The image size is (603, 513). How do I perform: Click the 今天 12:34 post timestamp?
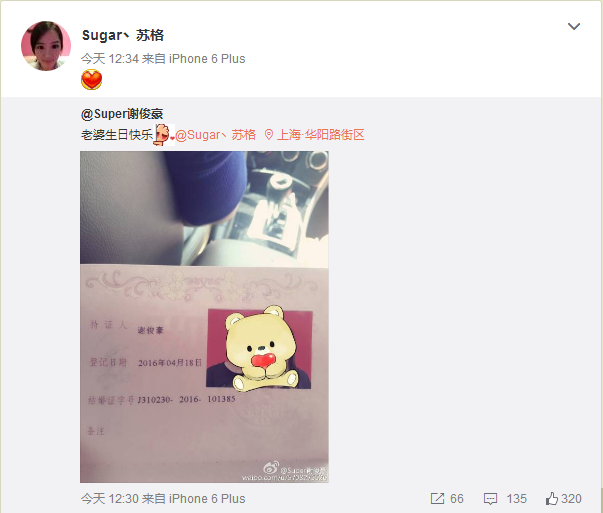[110, 59]
